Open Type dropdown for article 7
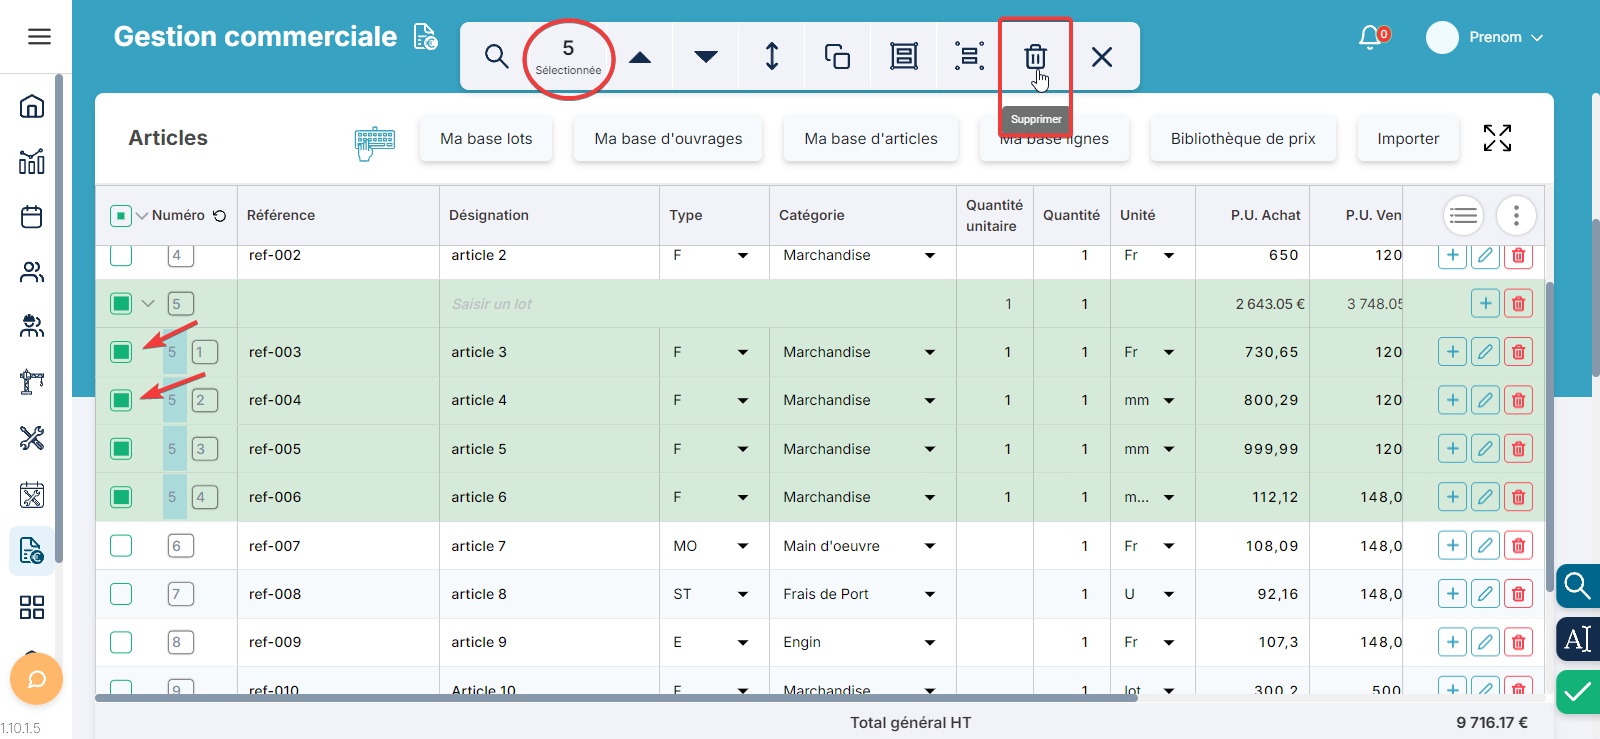Image resolution: width=1600 pixels, height=739 pixels. [x=743, y=546]
